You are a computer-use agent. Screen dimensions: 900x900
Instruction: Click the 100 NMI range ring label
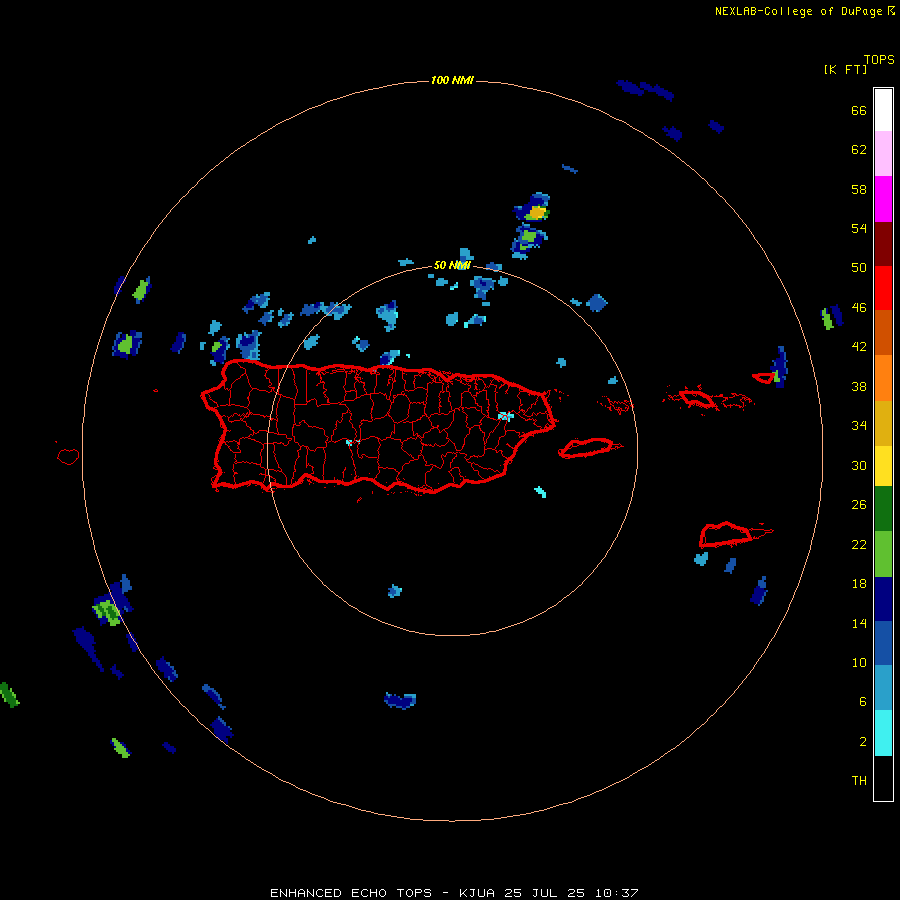(x=452, y=80)
